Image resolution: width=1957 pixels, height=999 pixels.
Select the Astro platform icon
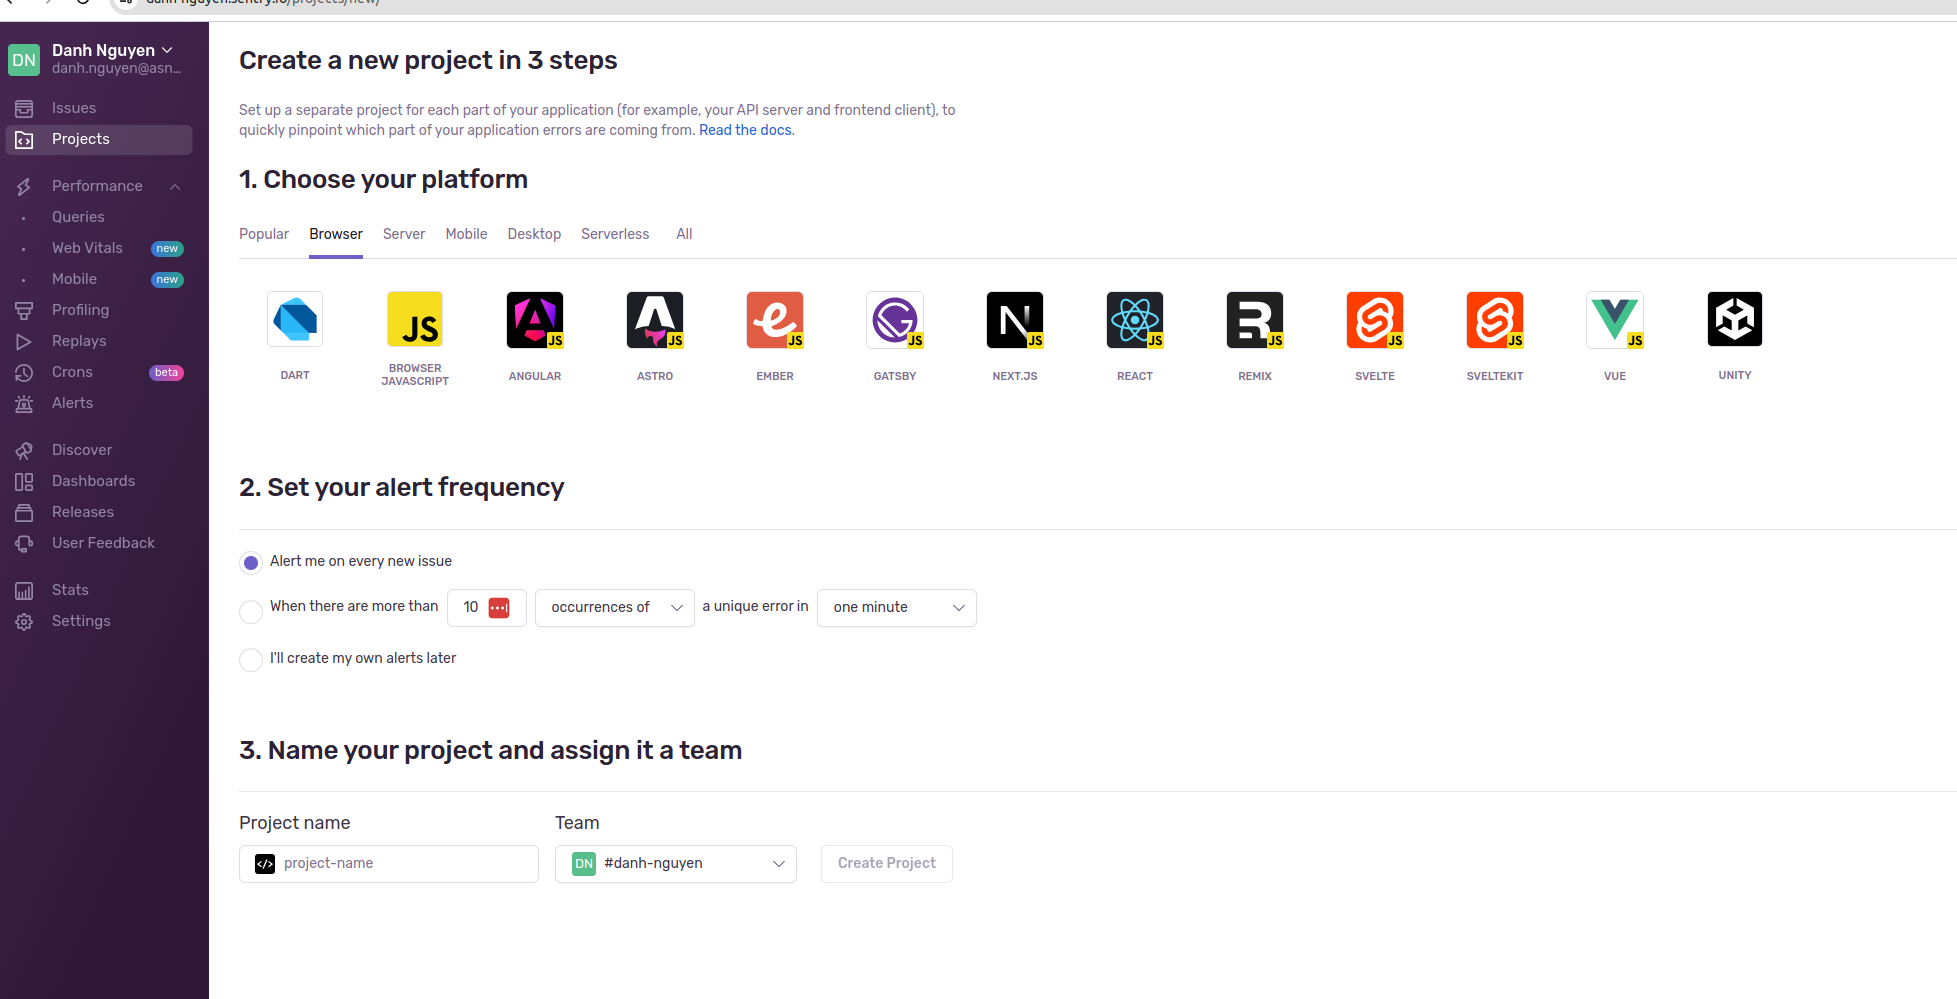(x=655, y=320)
